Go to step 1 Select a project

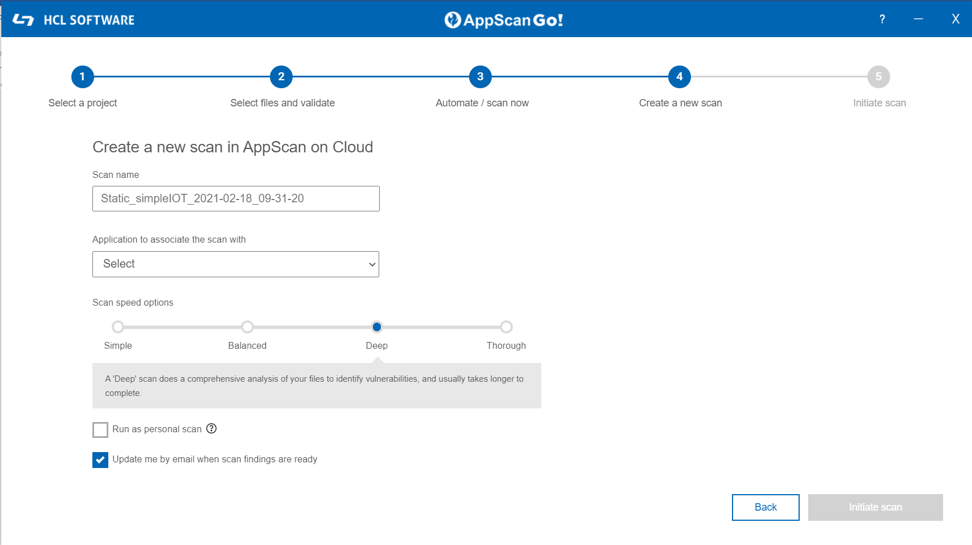pyautogui.click(x=82, y=77)
